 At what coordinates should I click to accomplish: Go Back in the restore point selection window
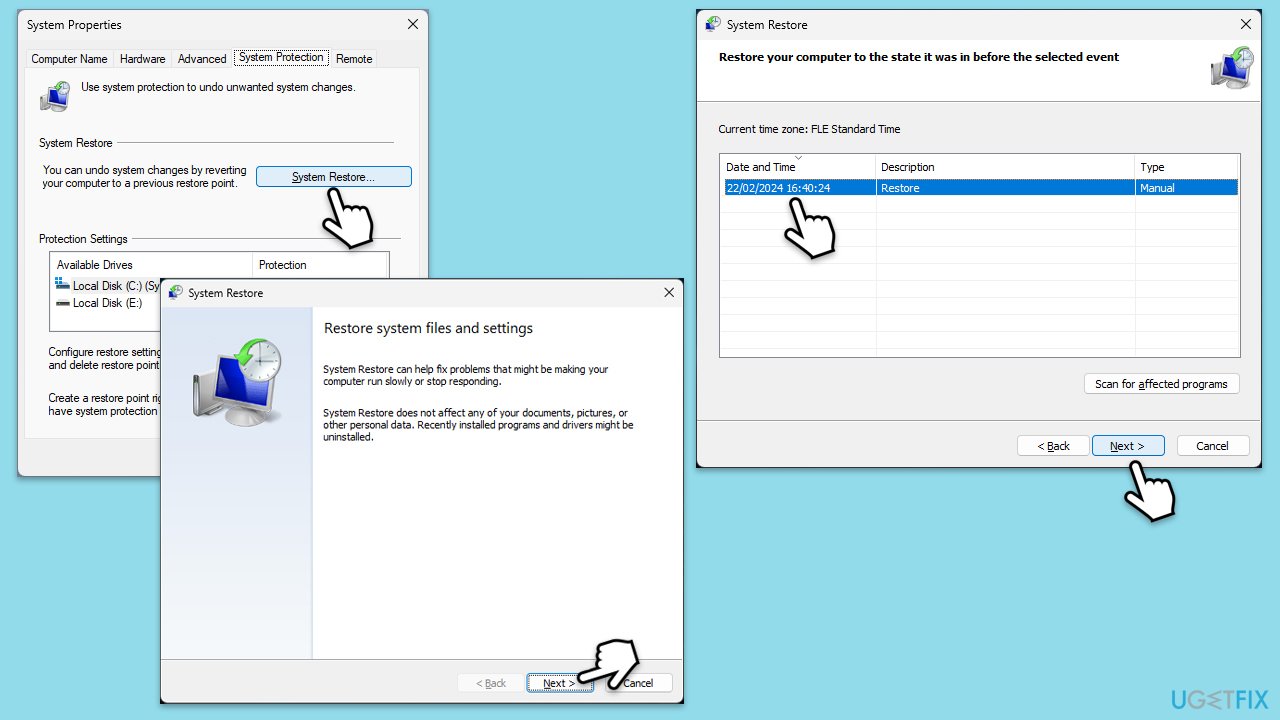tap(1053, 446)
